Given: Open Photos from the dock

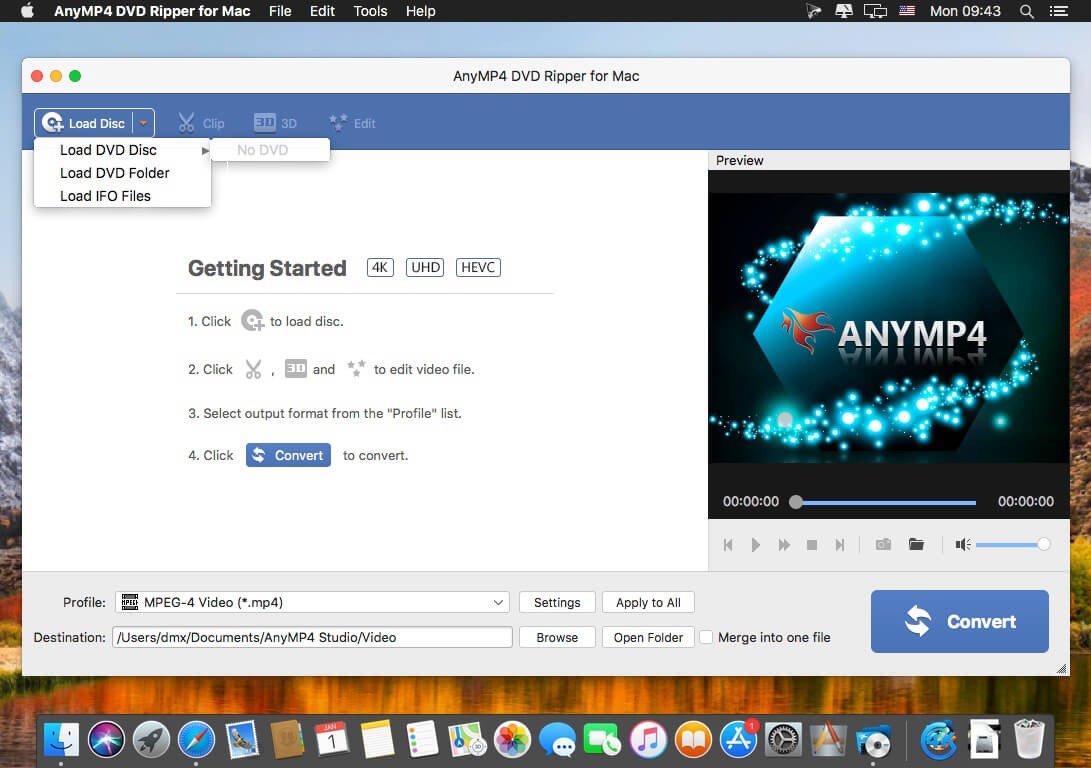Looking at the screenshot, I should (x=512, y=739).
